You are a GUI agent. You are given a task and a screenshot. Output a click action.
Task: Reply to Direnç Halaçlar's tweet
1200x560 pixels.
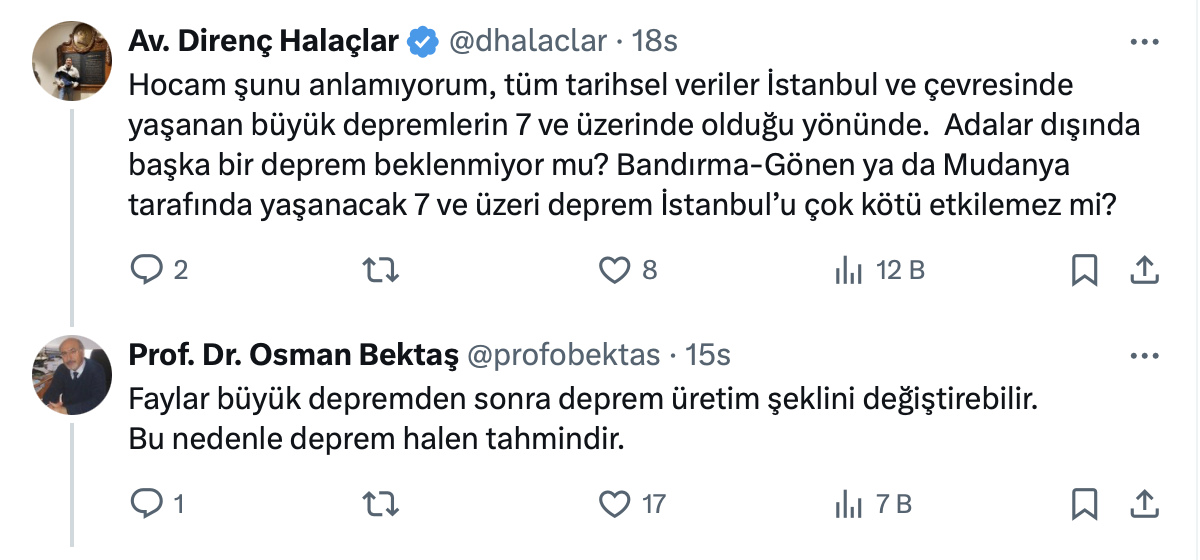tap(146, 270)
